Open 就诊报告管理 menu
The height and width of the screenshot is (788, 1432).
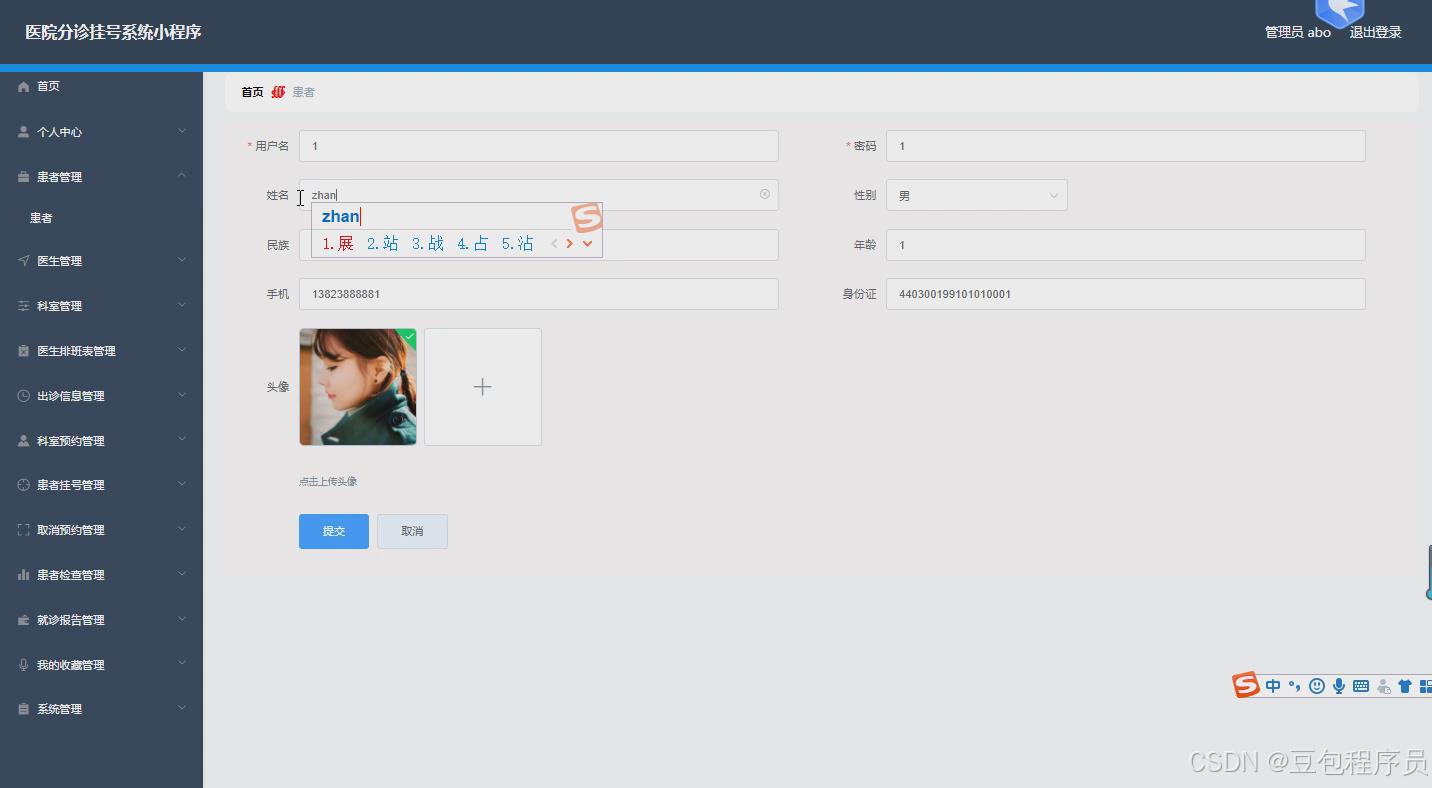click(x=101, y=620)
